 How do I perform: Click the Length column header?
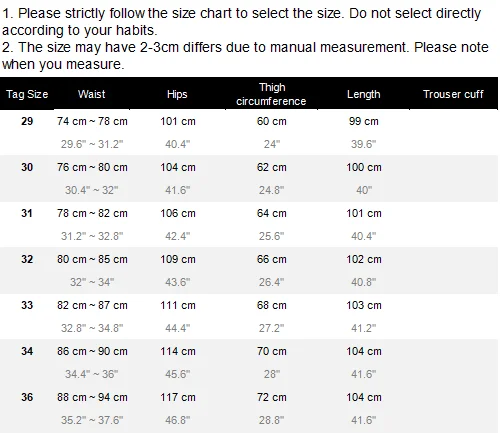tap(364, 94)
